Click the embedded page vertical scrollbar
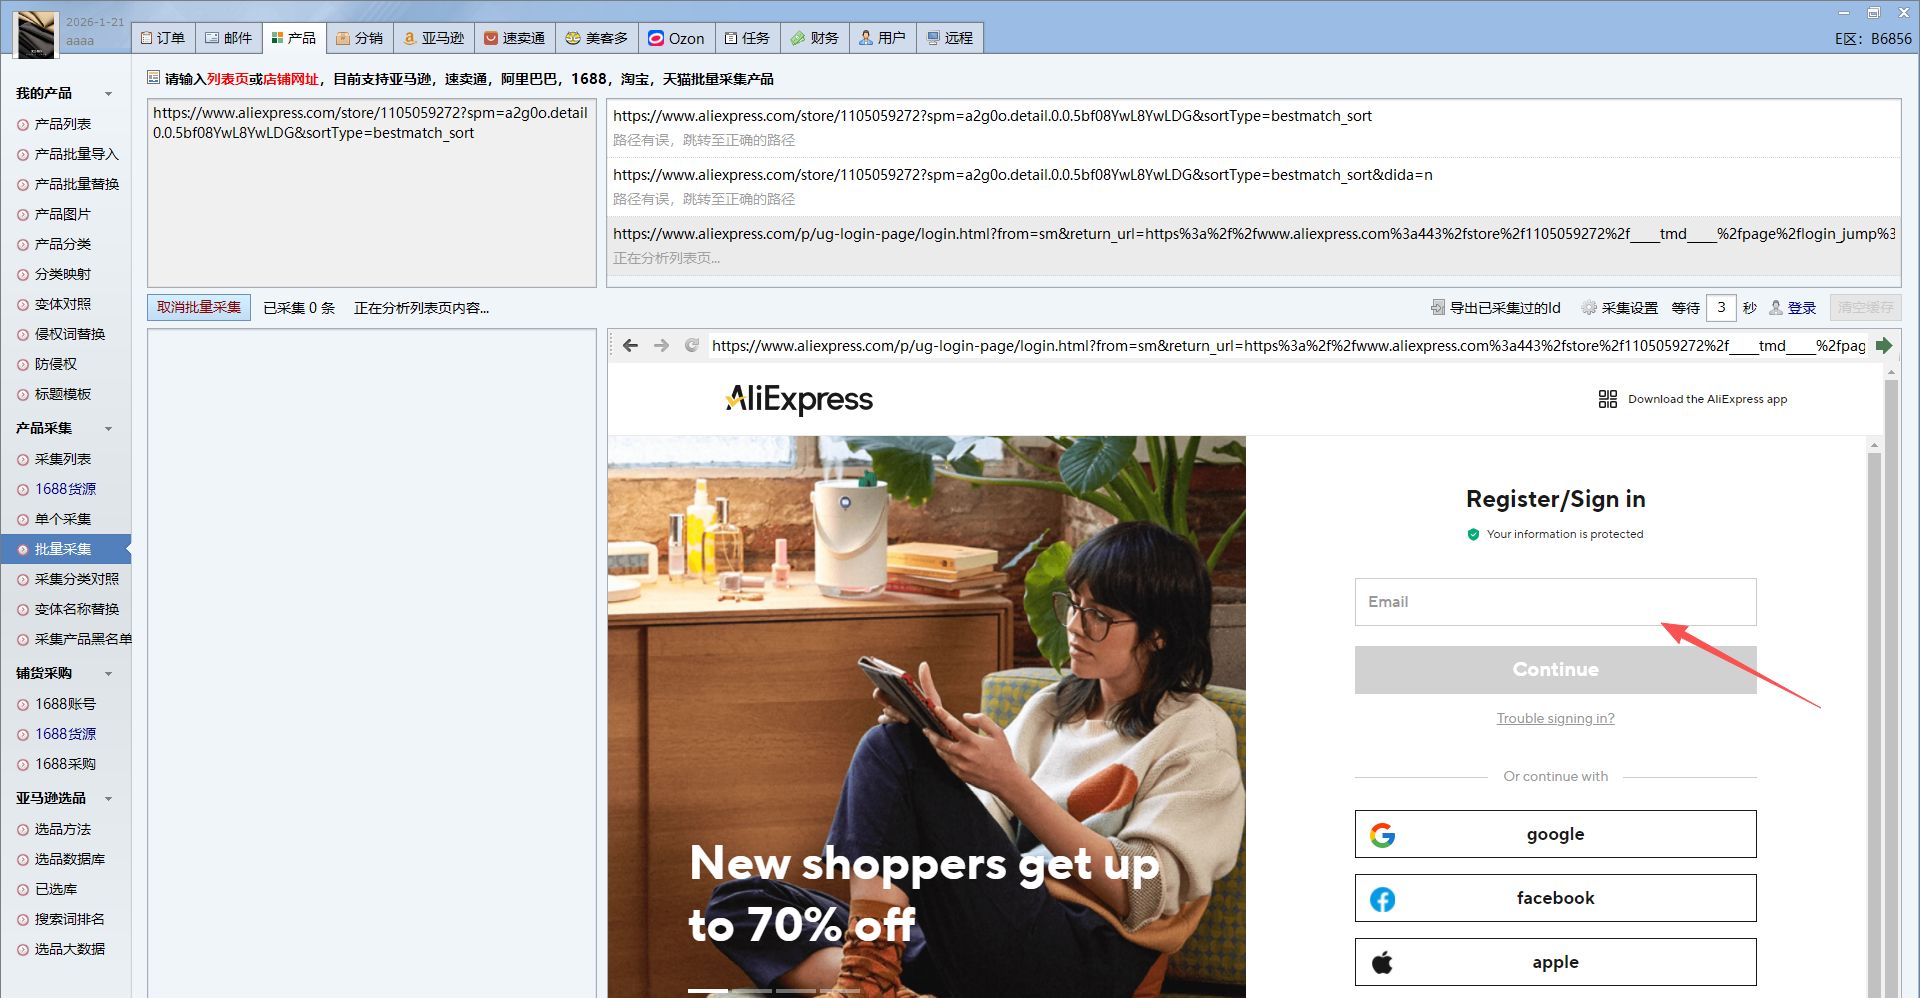The image size is (1920, 998). 1874,700
